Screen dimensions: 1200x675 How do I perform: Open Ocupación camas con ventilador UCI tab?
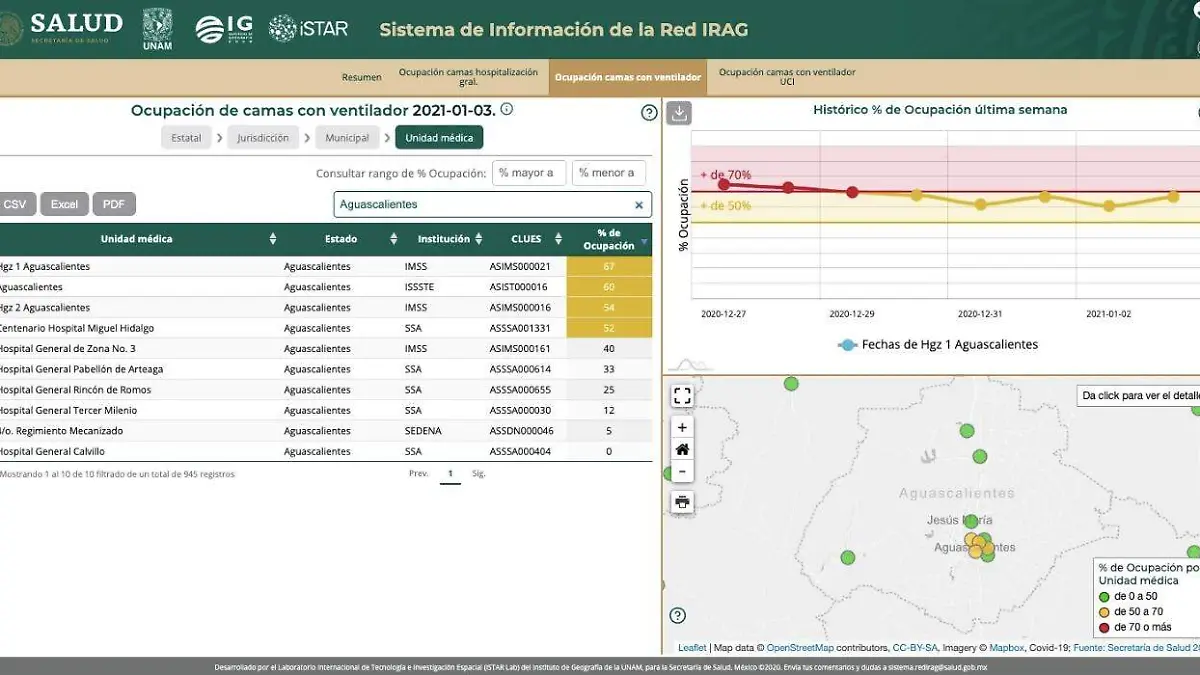pyautogui.click(x=787, y=77)
